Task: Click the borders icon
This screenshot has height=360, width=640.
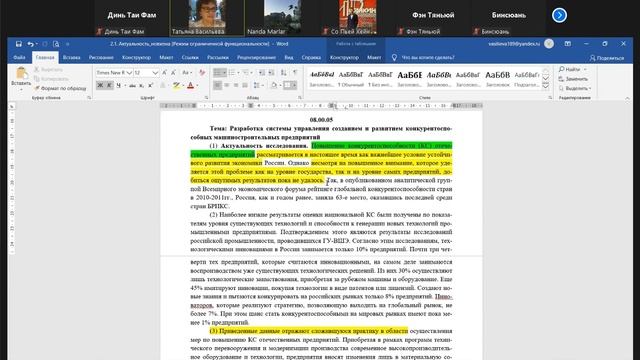Action: click(x=288, y=85)
